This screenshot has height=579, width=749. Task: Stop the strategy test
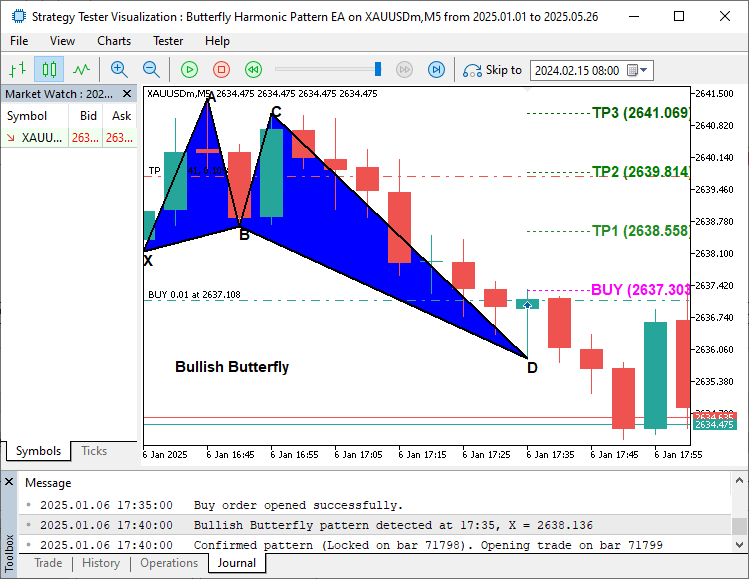(x=222, y=69)
